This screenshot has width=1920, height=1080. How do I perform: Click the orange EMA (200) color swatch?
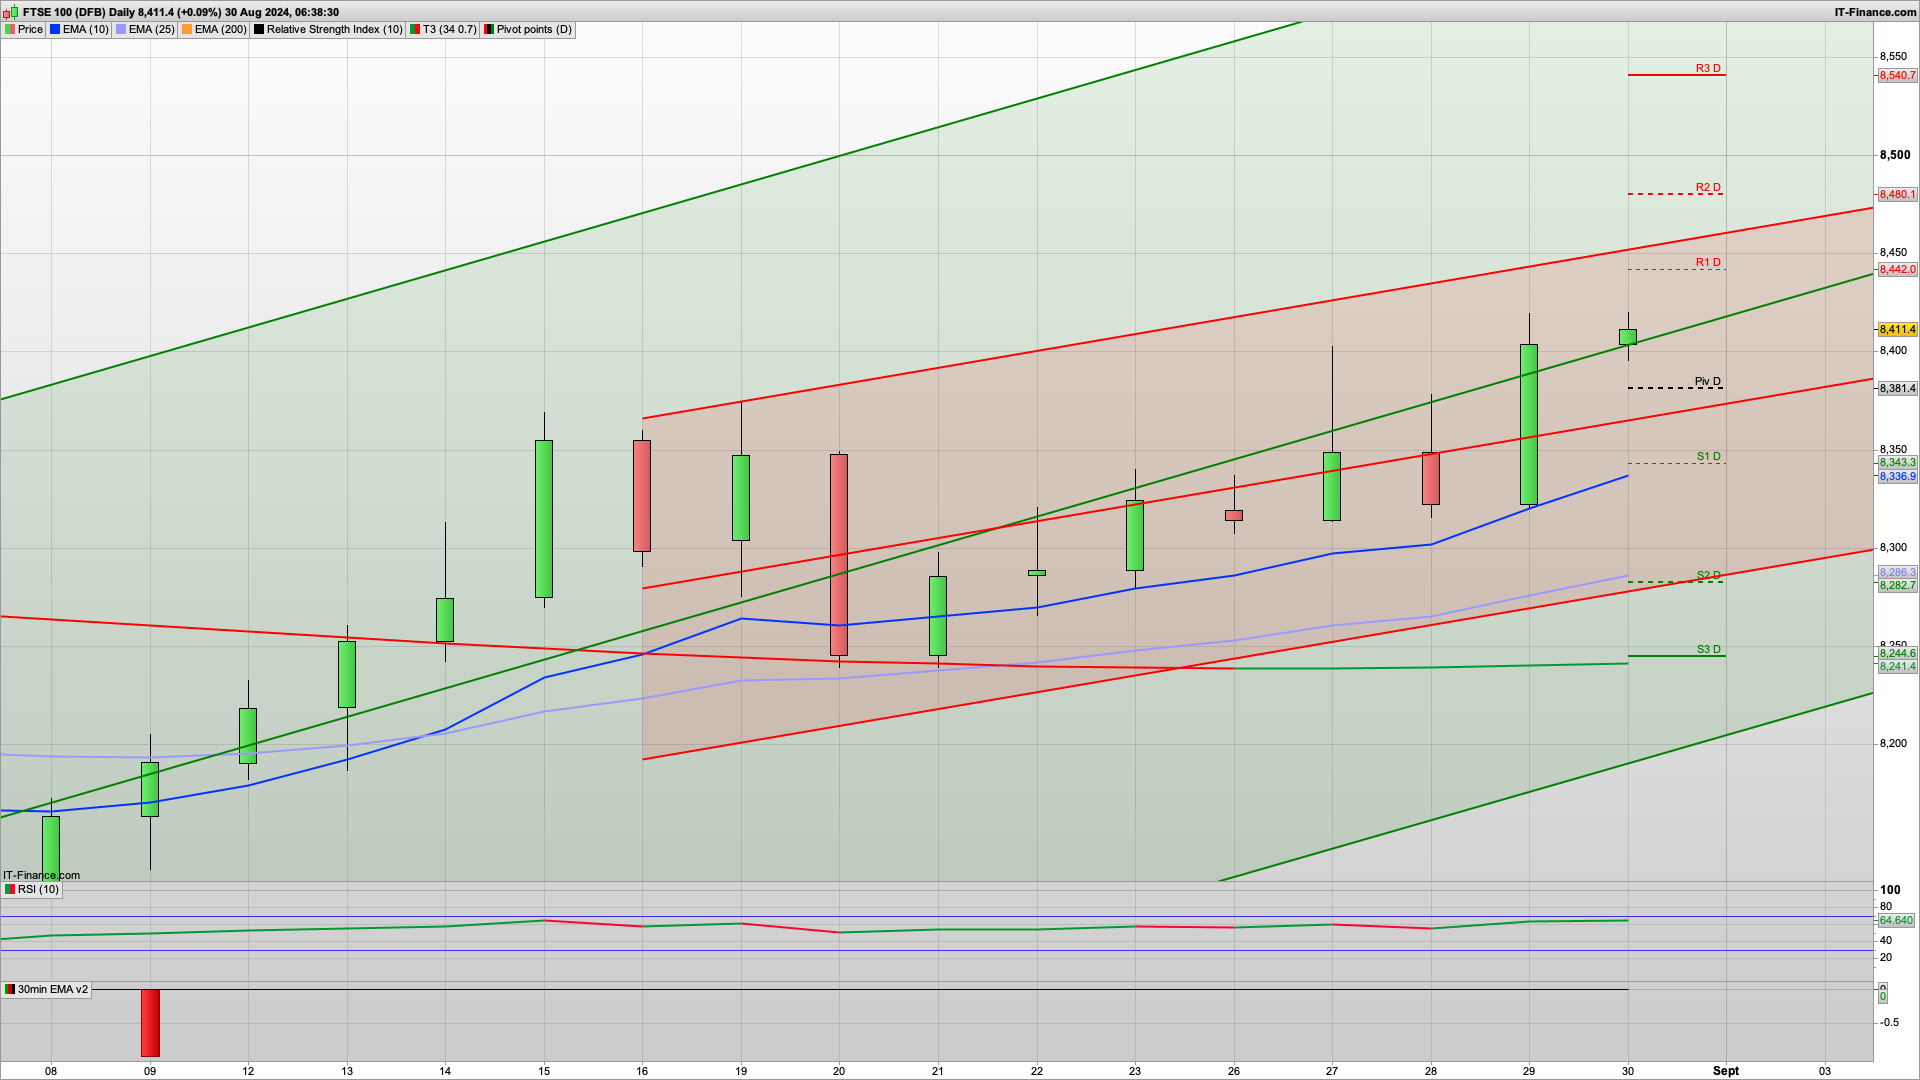(x=187, y=30)
